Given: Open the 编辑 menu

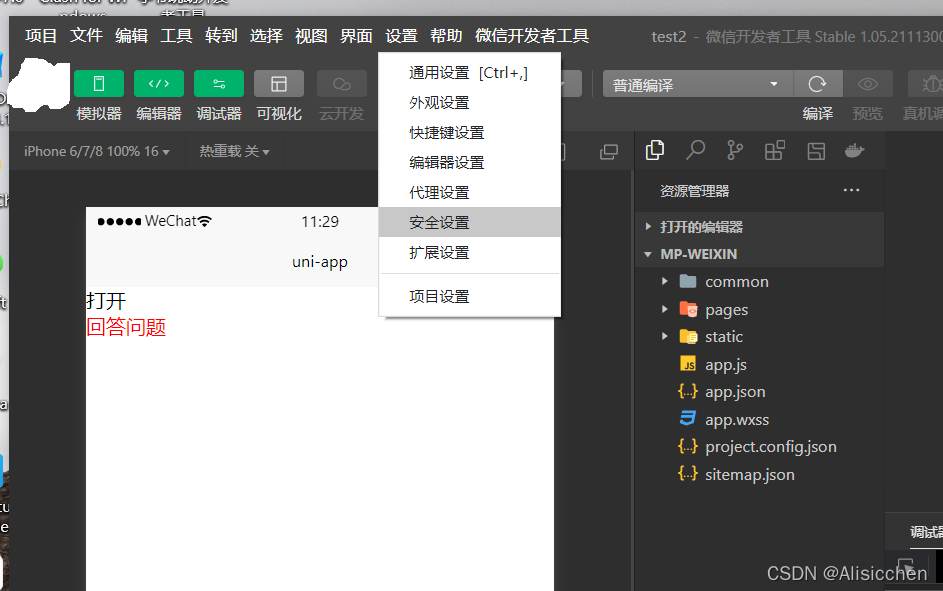Looking at the screenshot, I should (131, 36).
